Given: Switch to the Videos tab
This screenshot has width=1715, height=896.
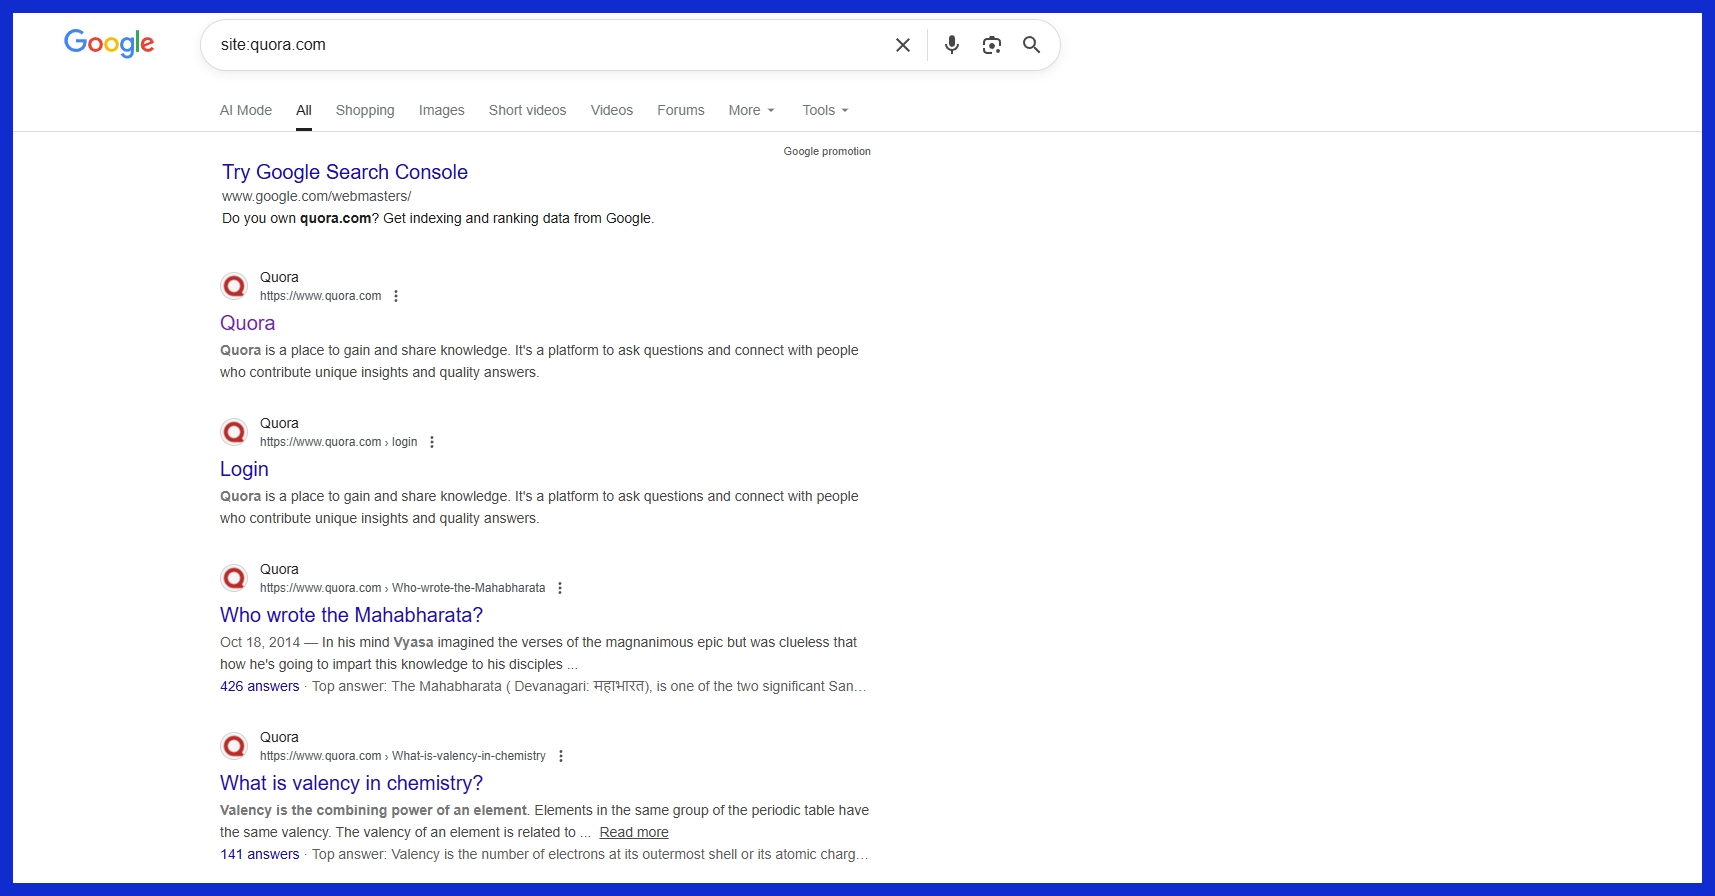Looking at the screenshot, I should point(612,110).
